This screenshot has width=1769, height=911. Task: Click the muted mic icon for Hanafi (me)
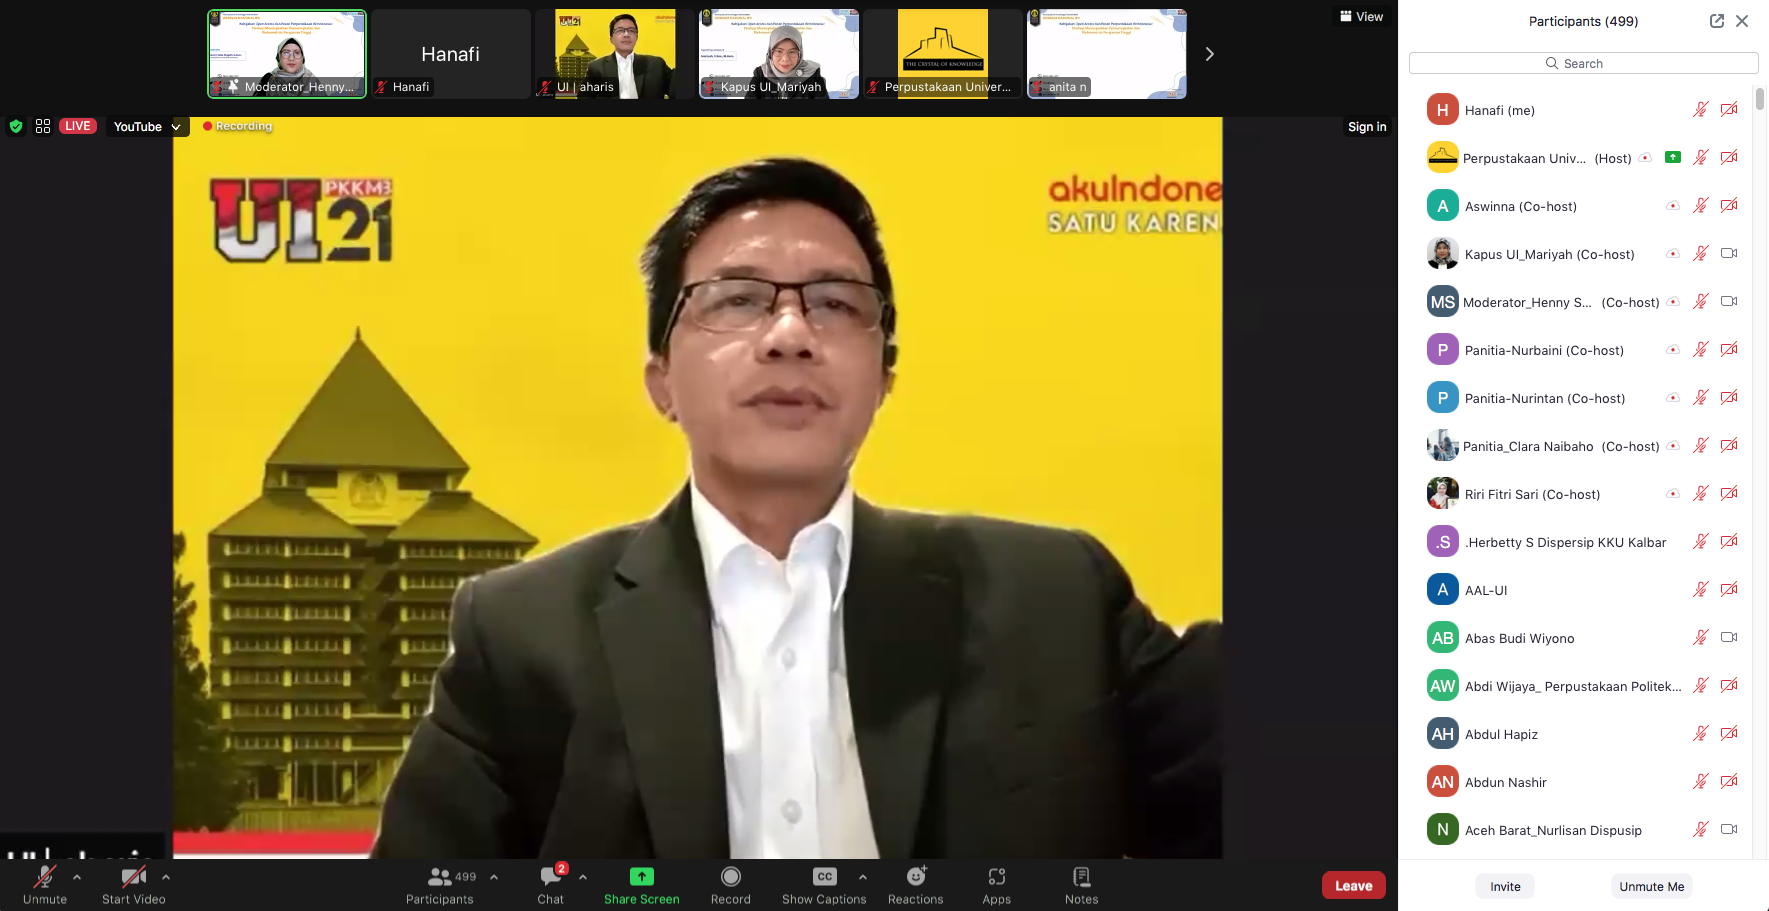(x=1700, y=110)
